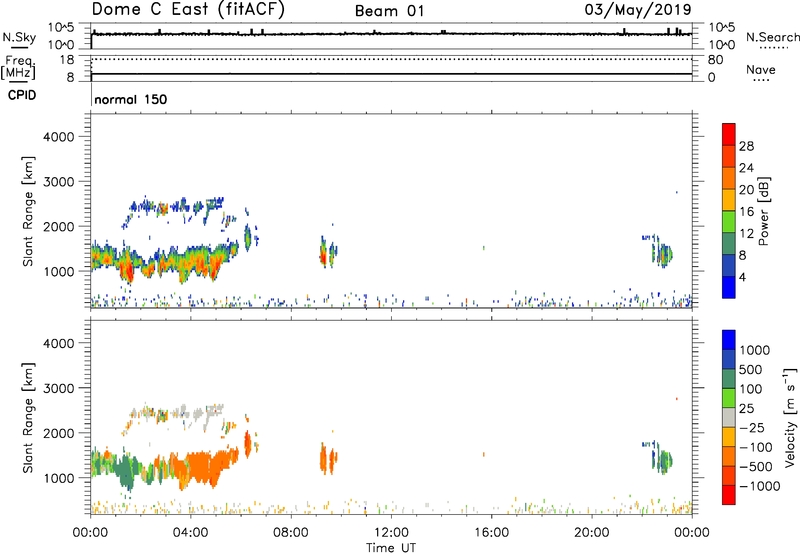Pick the orange −500 to −100 Velocity segment
The height and width of the screenshot is (554, 800).
[729, 456]
